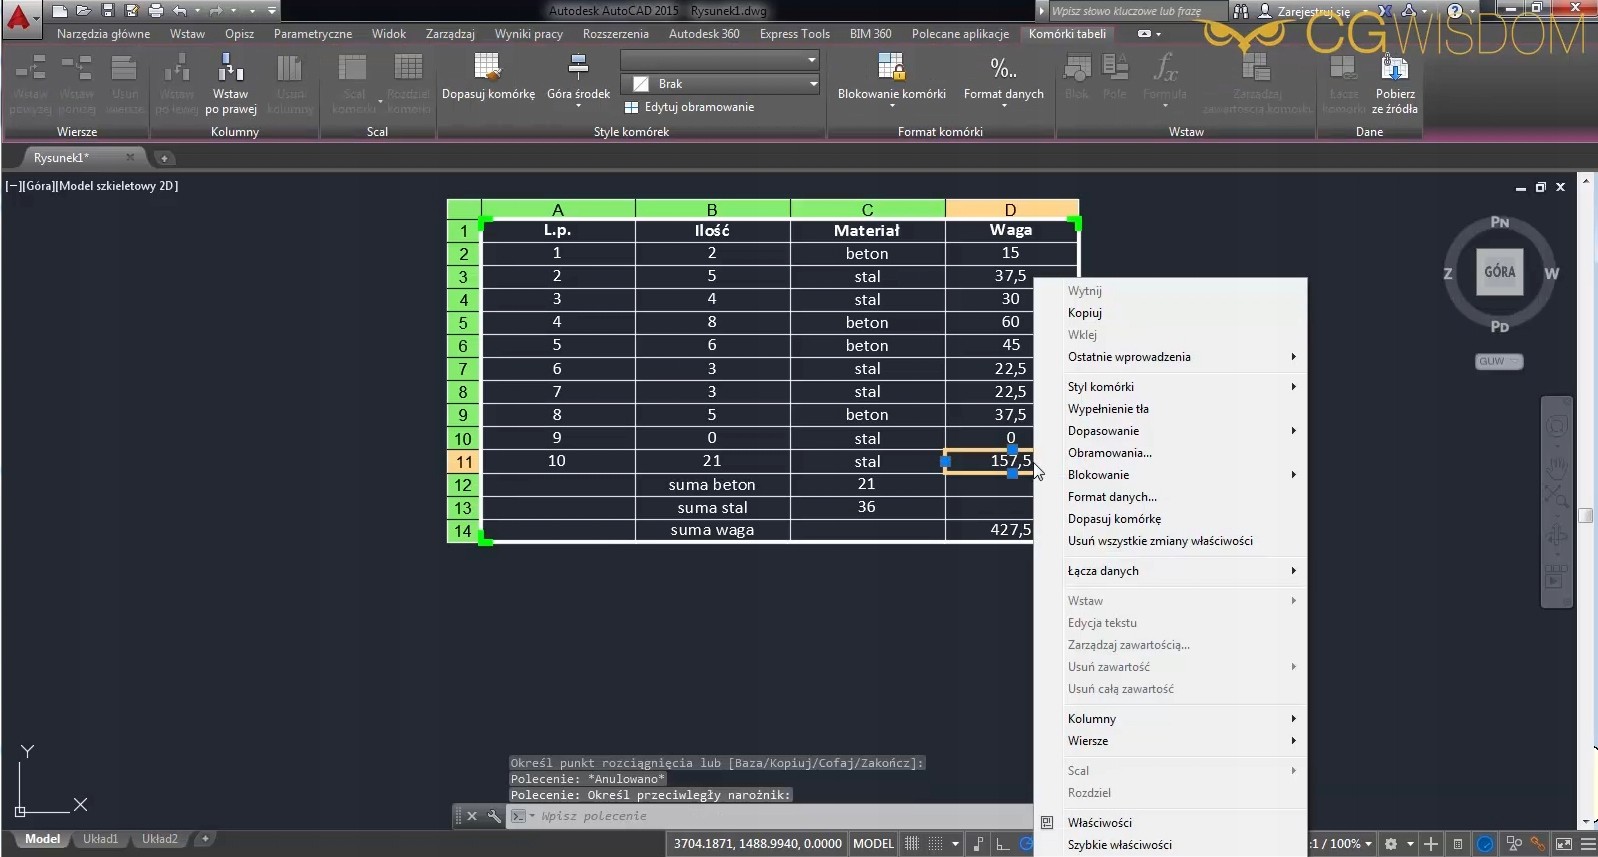This screenshot has height=857, width=1598.
Task: Click Pobierz ze źródła download icon
Action: click(1394, 69)
